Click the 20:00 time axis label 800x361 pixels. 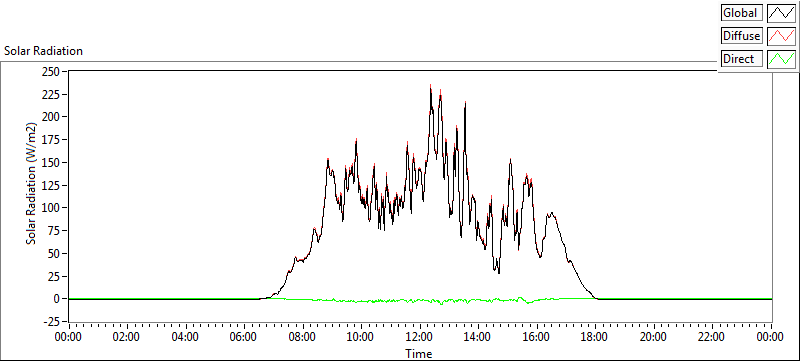point(654,337)
